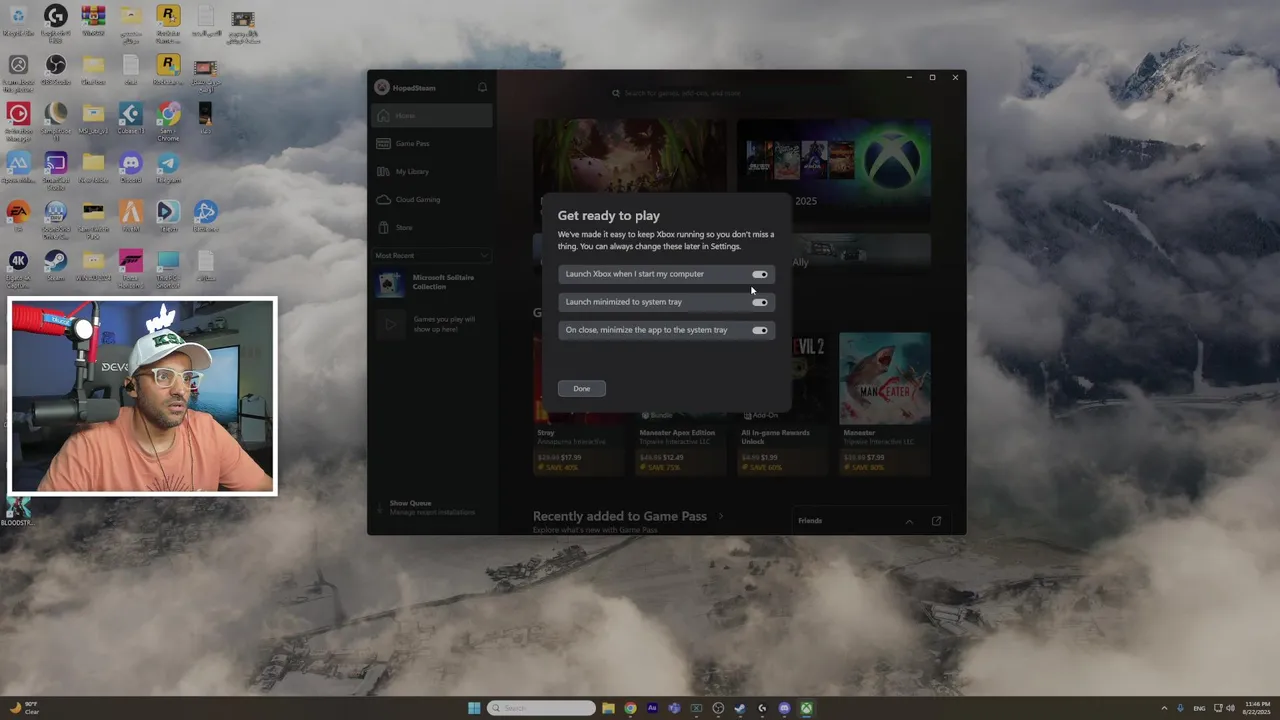Viewport: 1280px width, 720px height.
Task: Open the Maneater game card
Action: [x=885, y=404]
